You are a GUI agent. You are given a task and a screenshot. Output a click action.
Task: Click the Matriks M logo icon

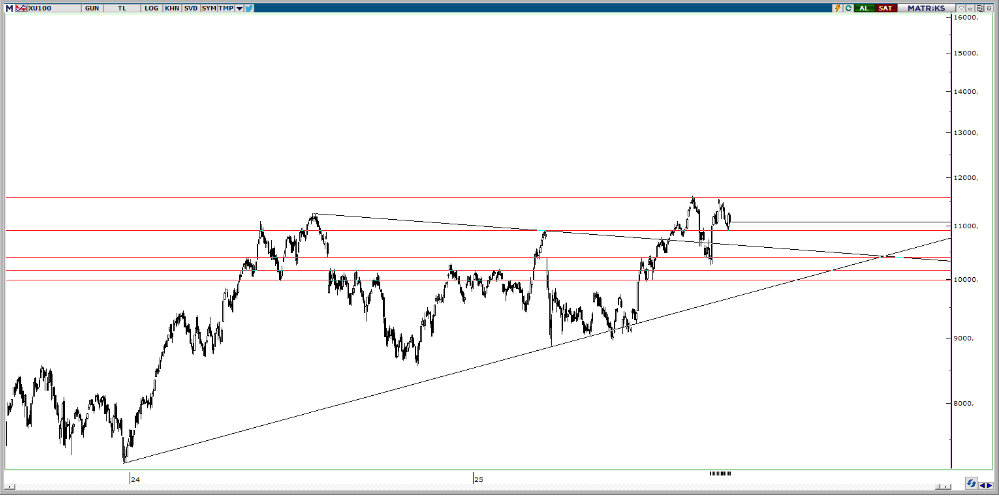(7, 8)
